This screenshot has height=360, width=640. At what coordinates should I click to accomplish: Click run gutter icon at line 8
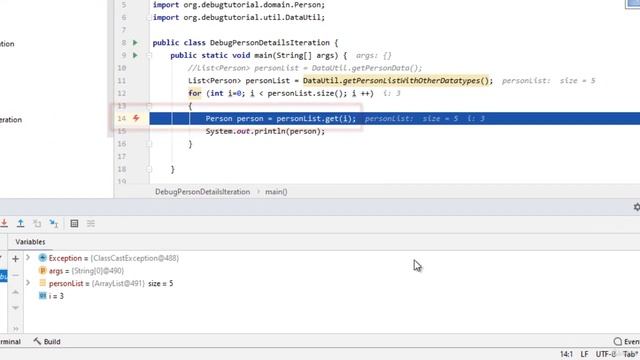point(135,42)
